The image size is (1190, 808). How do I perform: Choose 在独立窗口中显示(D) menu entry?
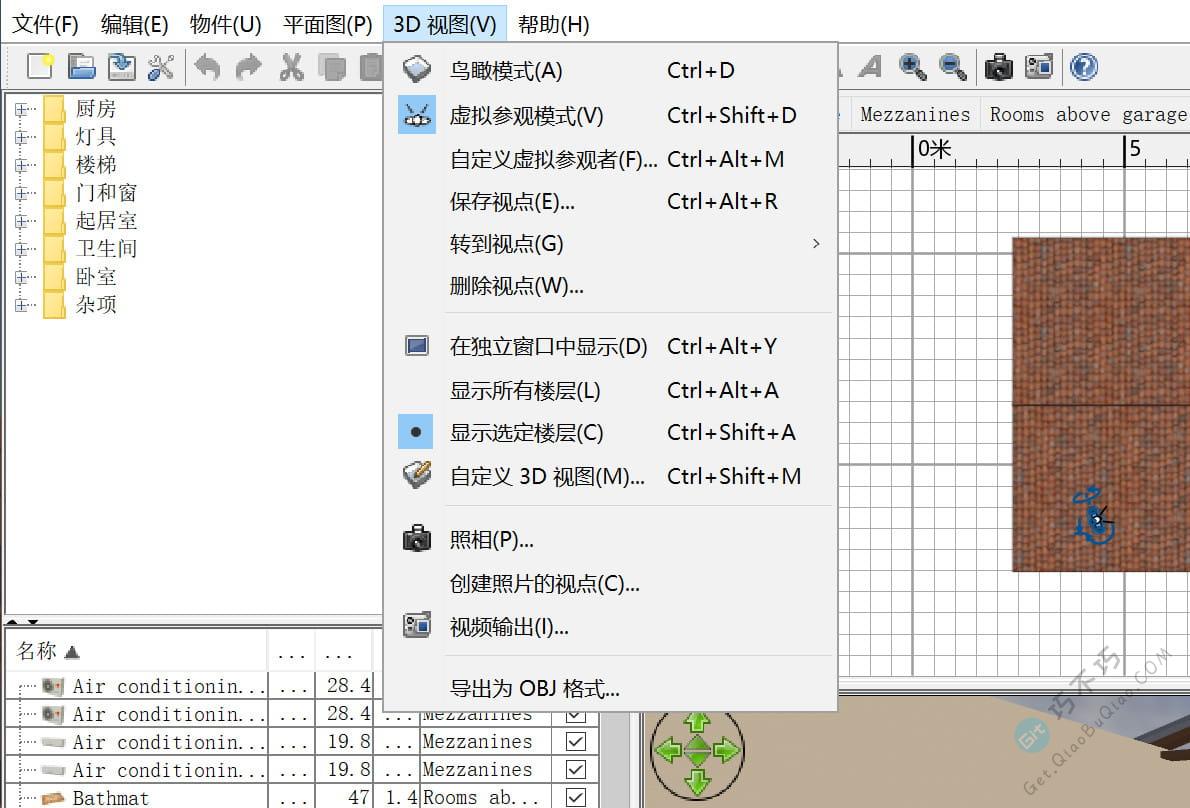pyautogui.click(x=610, y=347)
